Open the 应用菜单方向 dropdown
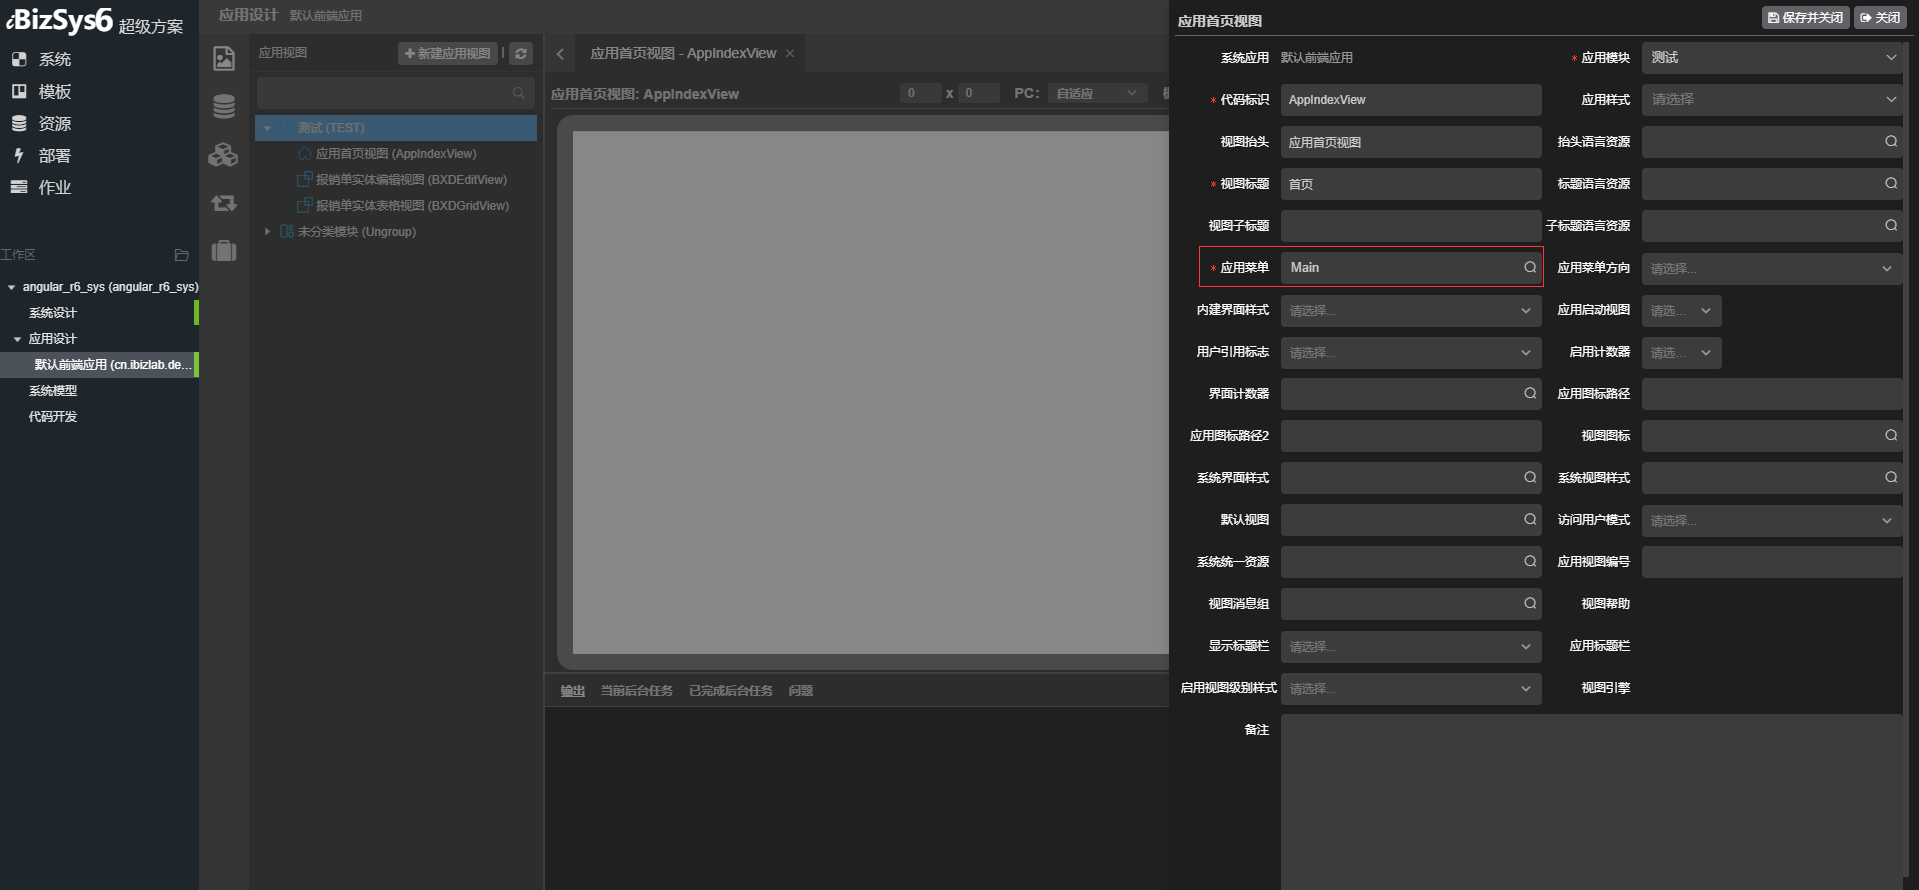This screenshot has width=1919, height=890. [1772, 268]
